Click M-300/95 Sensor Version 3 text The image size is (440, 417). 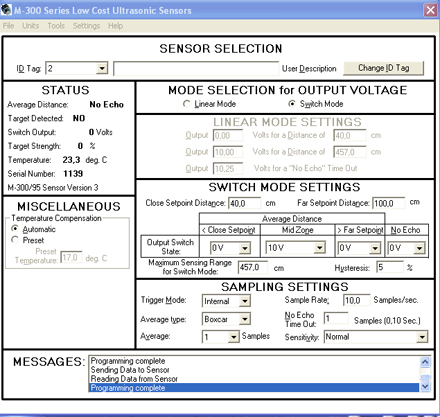(53, 188)
